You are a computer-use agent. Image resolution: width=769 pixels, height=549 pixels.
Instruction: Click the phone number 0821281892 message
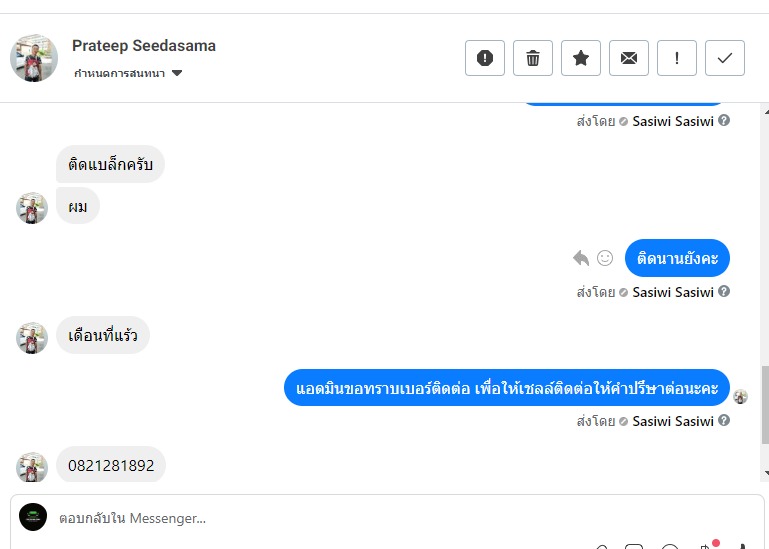[111, 465]
